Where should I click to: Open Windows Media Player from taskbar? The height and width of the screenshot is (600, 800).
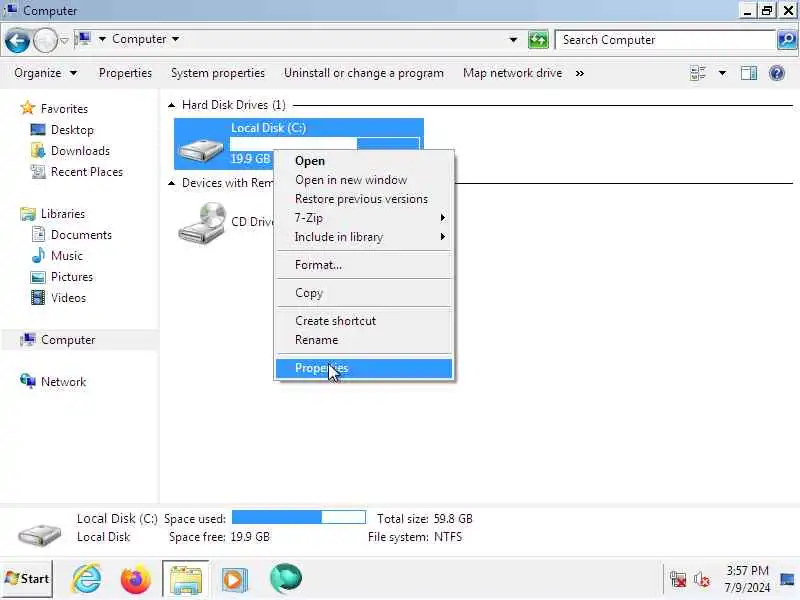tap(235, 580)
